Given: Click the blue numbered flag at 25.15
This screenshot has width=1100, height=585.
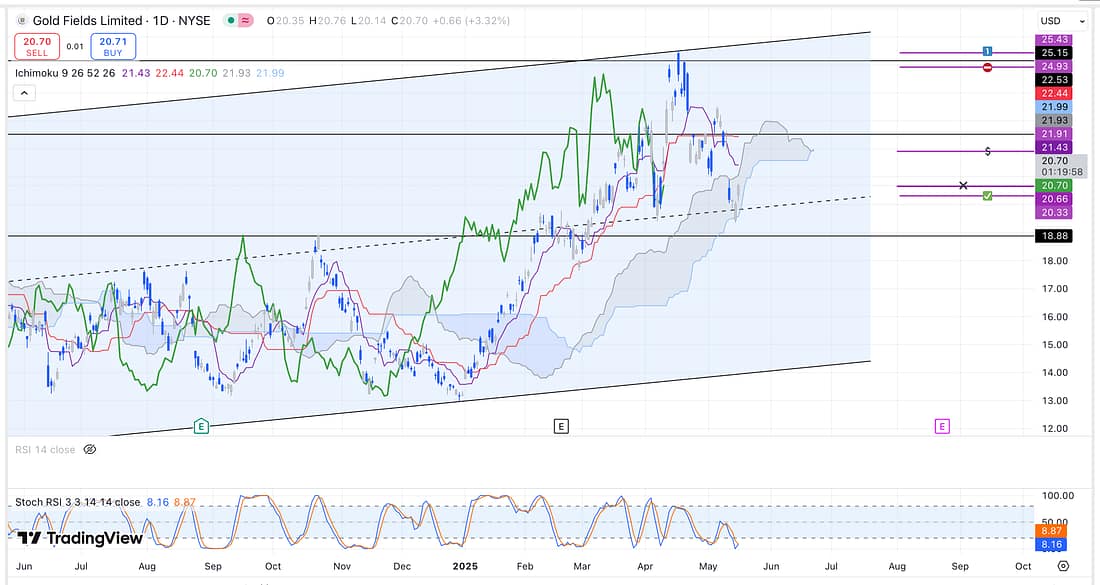Looking at the screenshot, I should (987, 51).
